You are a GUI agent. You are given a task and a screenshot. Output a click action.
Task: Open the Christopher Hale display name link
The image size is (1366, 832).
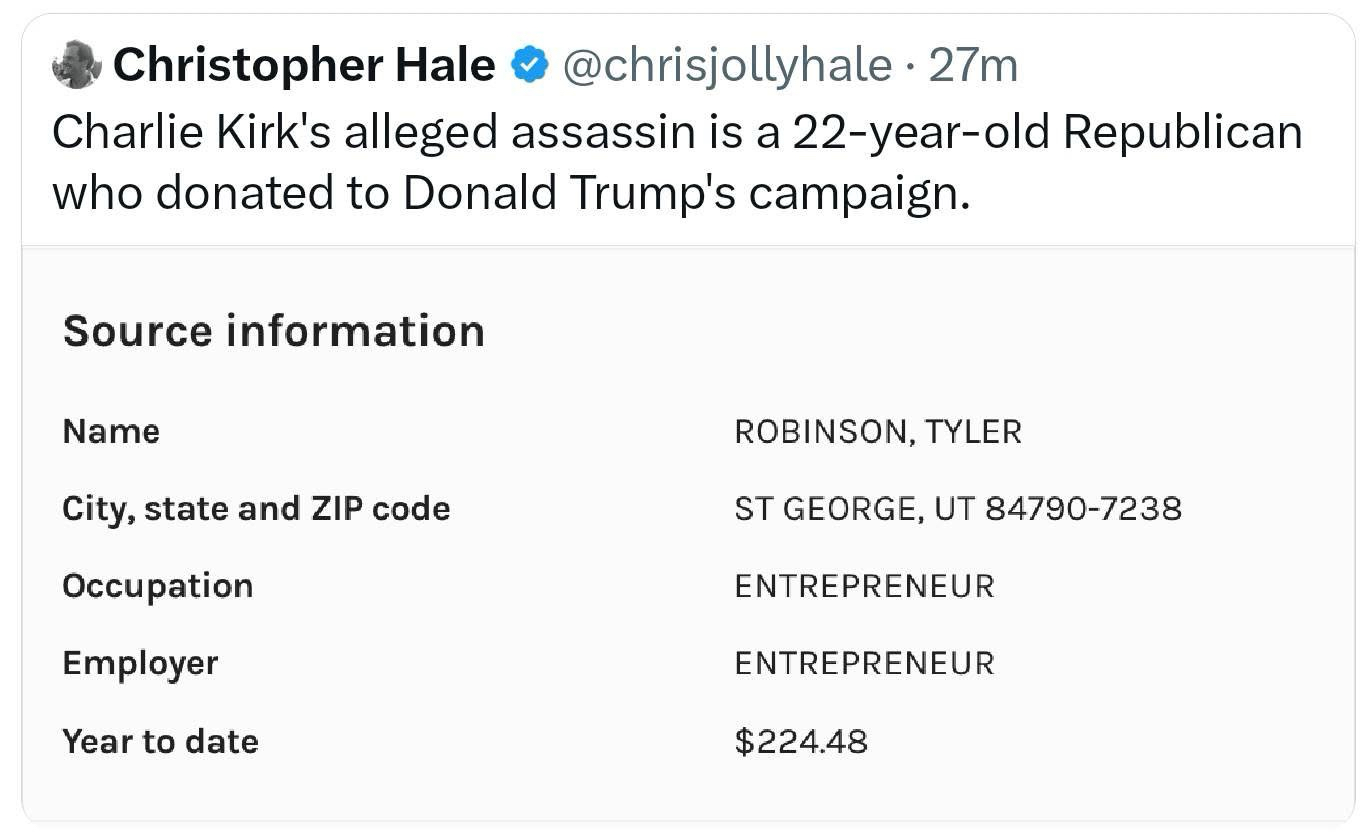[x=303, y=66]
